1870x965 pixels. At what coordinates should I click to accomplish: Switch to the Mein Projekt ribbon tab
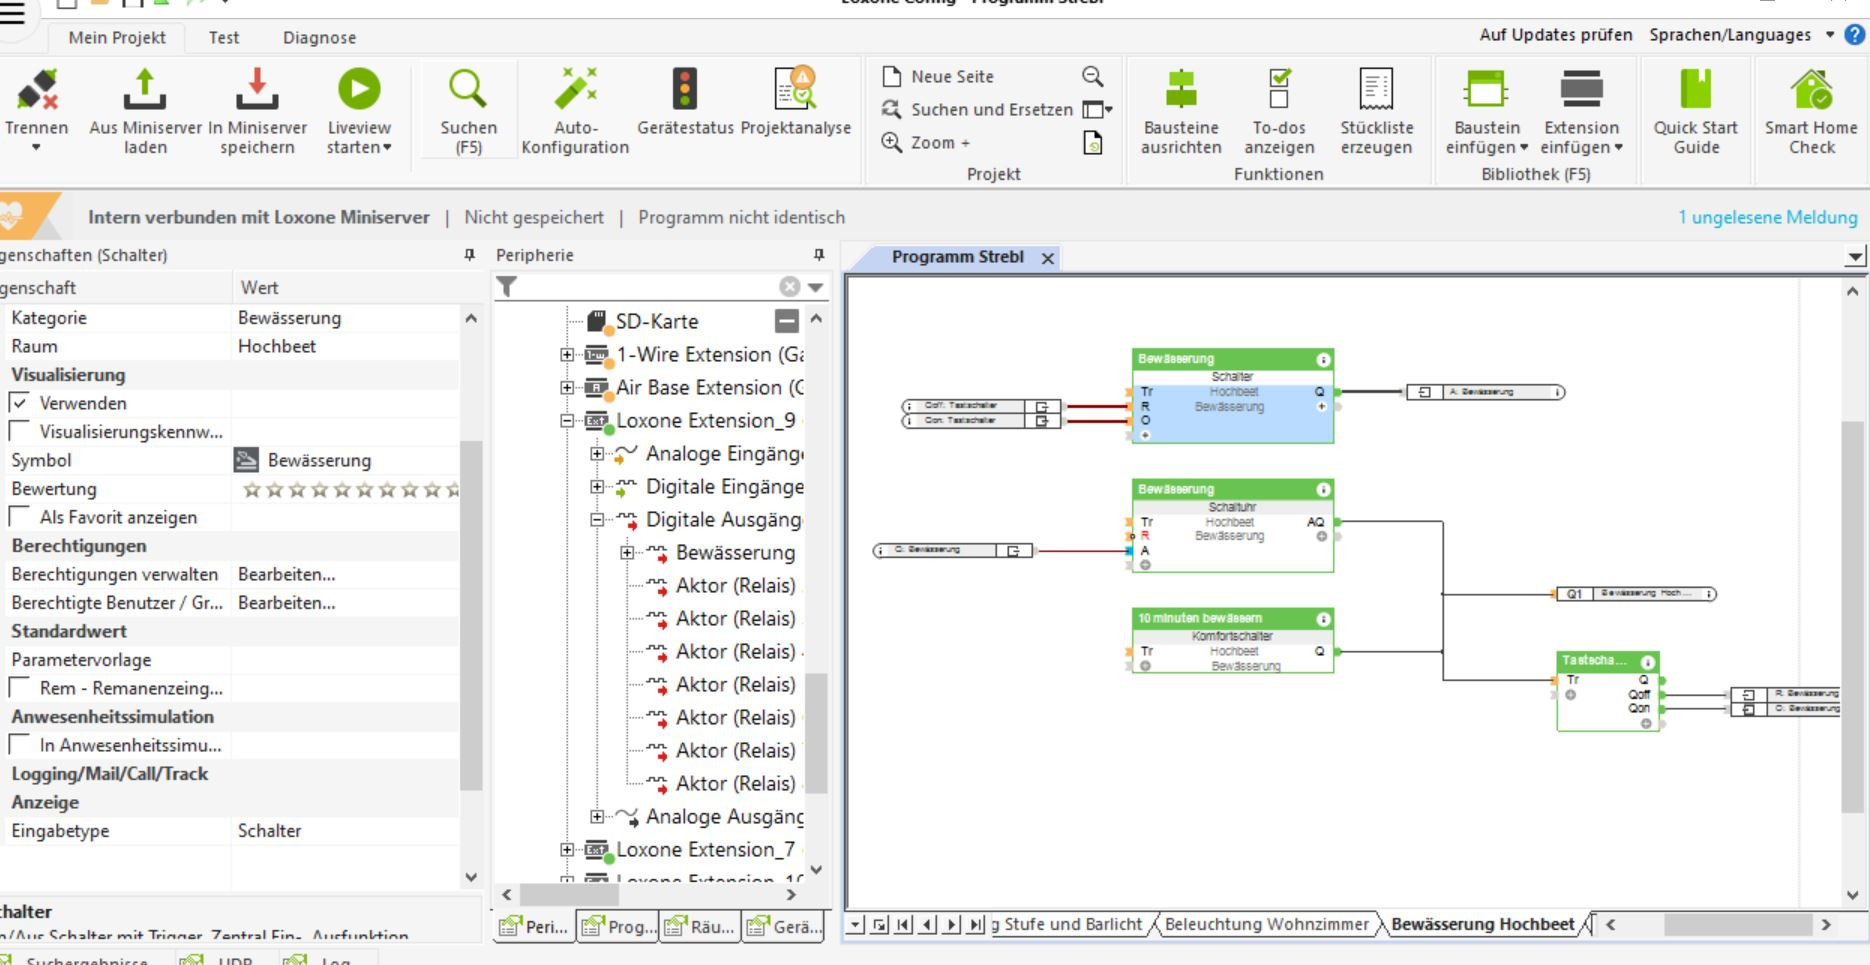pos(117,38)
